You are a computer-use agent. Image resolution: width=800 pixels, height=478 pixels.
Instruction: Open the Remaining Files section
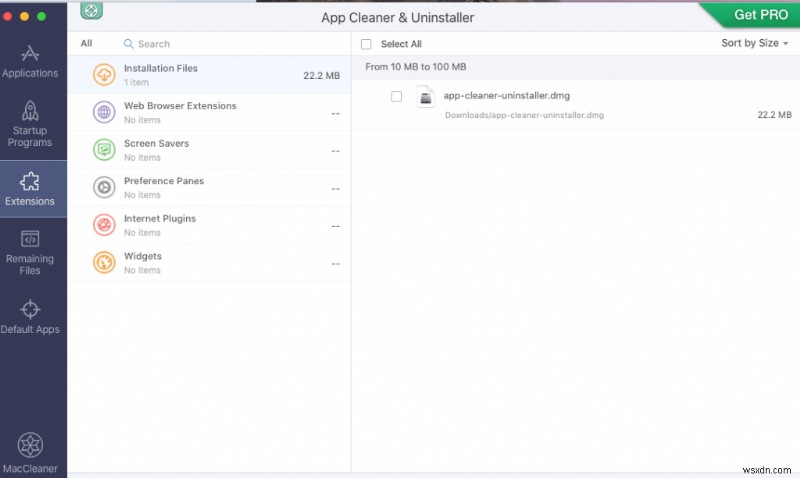click(30, 253)
